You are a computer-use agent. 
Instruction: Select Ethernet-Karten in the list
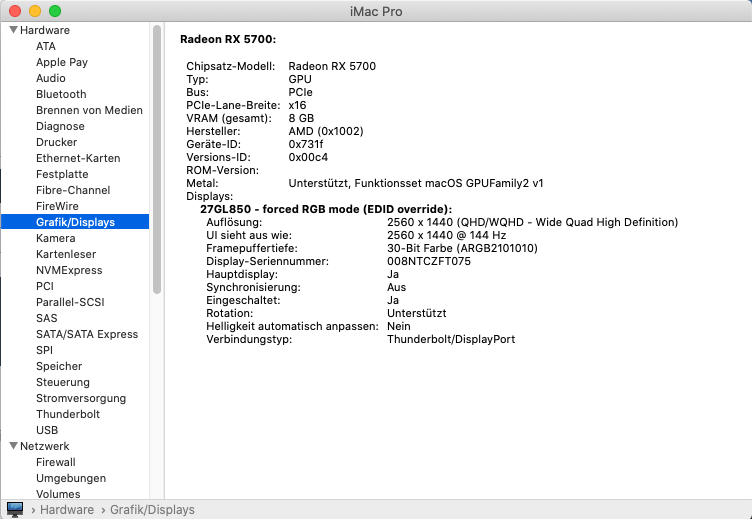78,158
